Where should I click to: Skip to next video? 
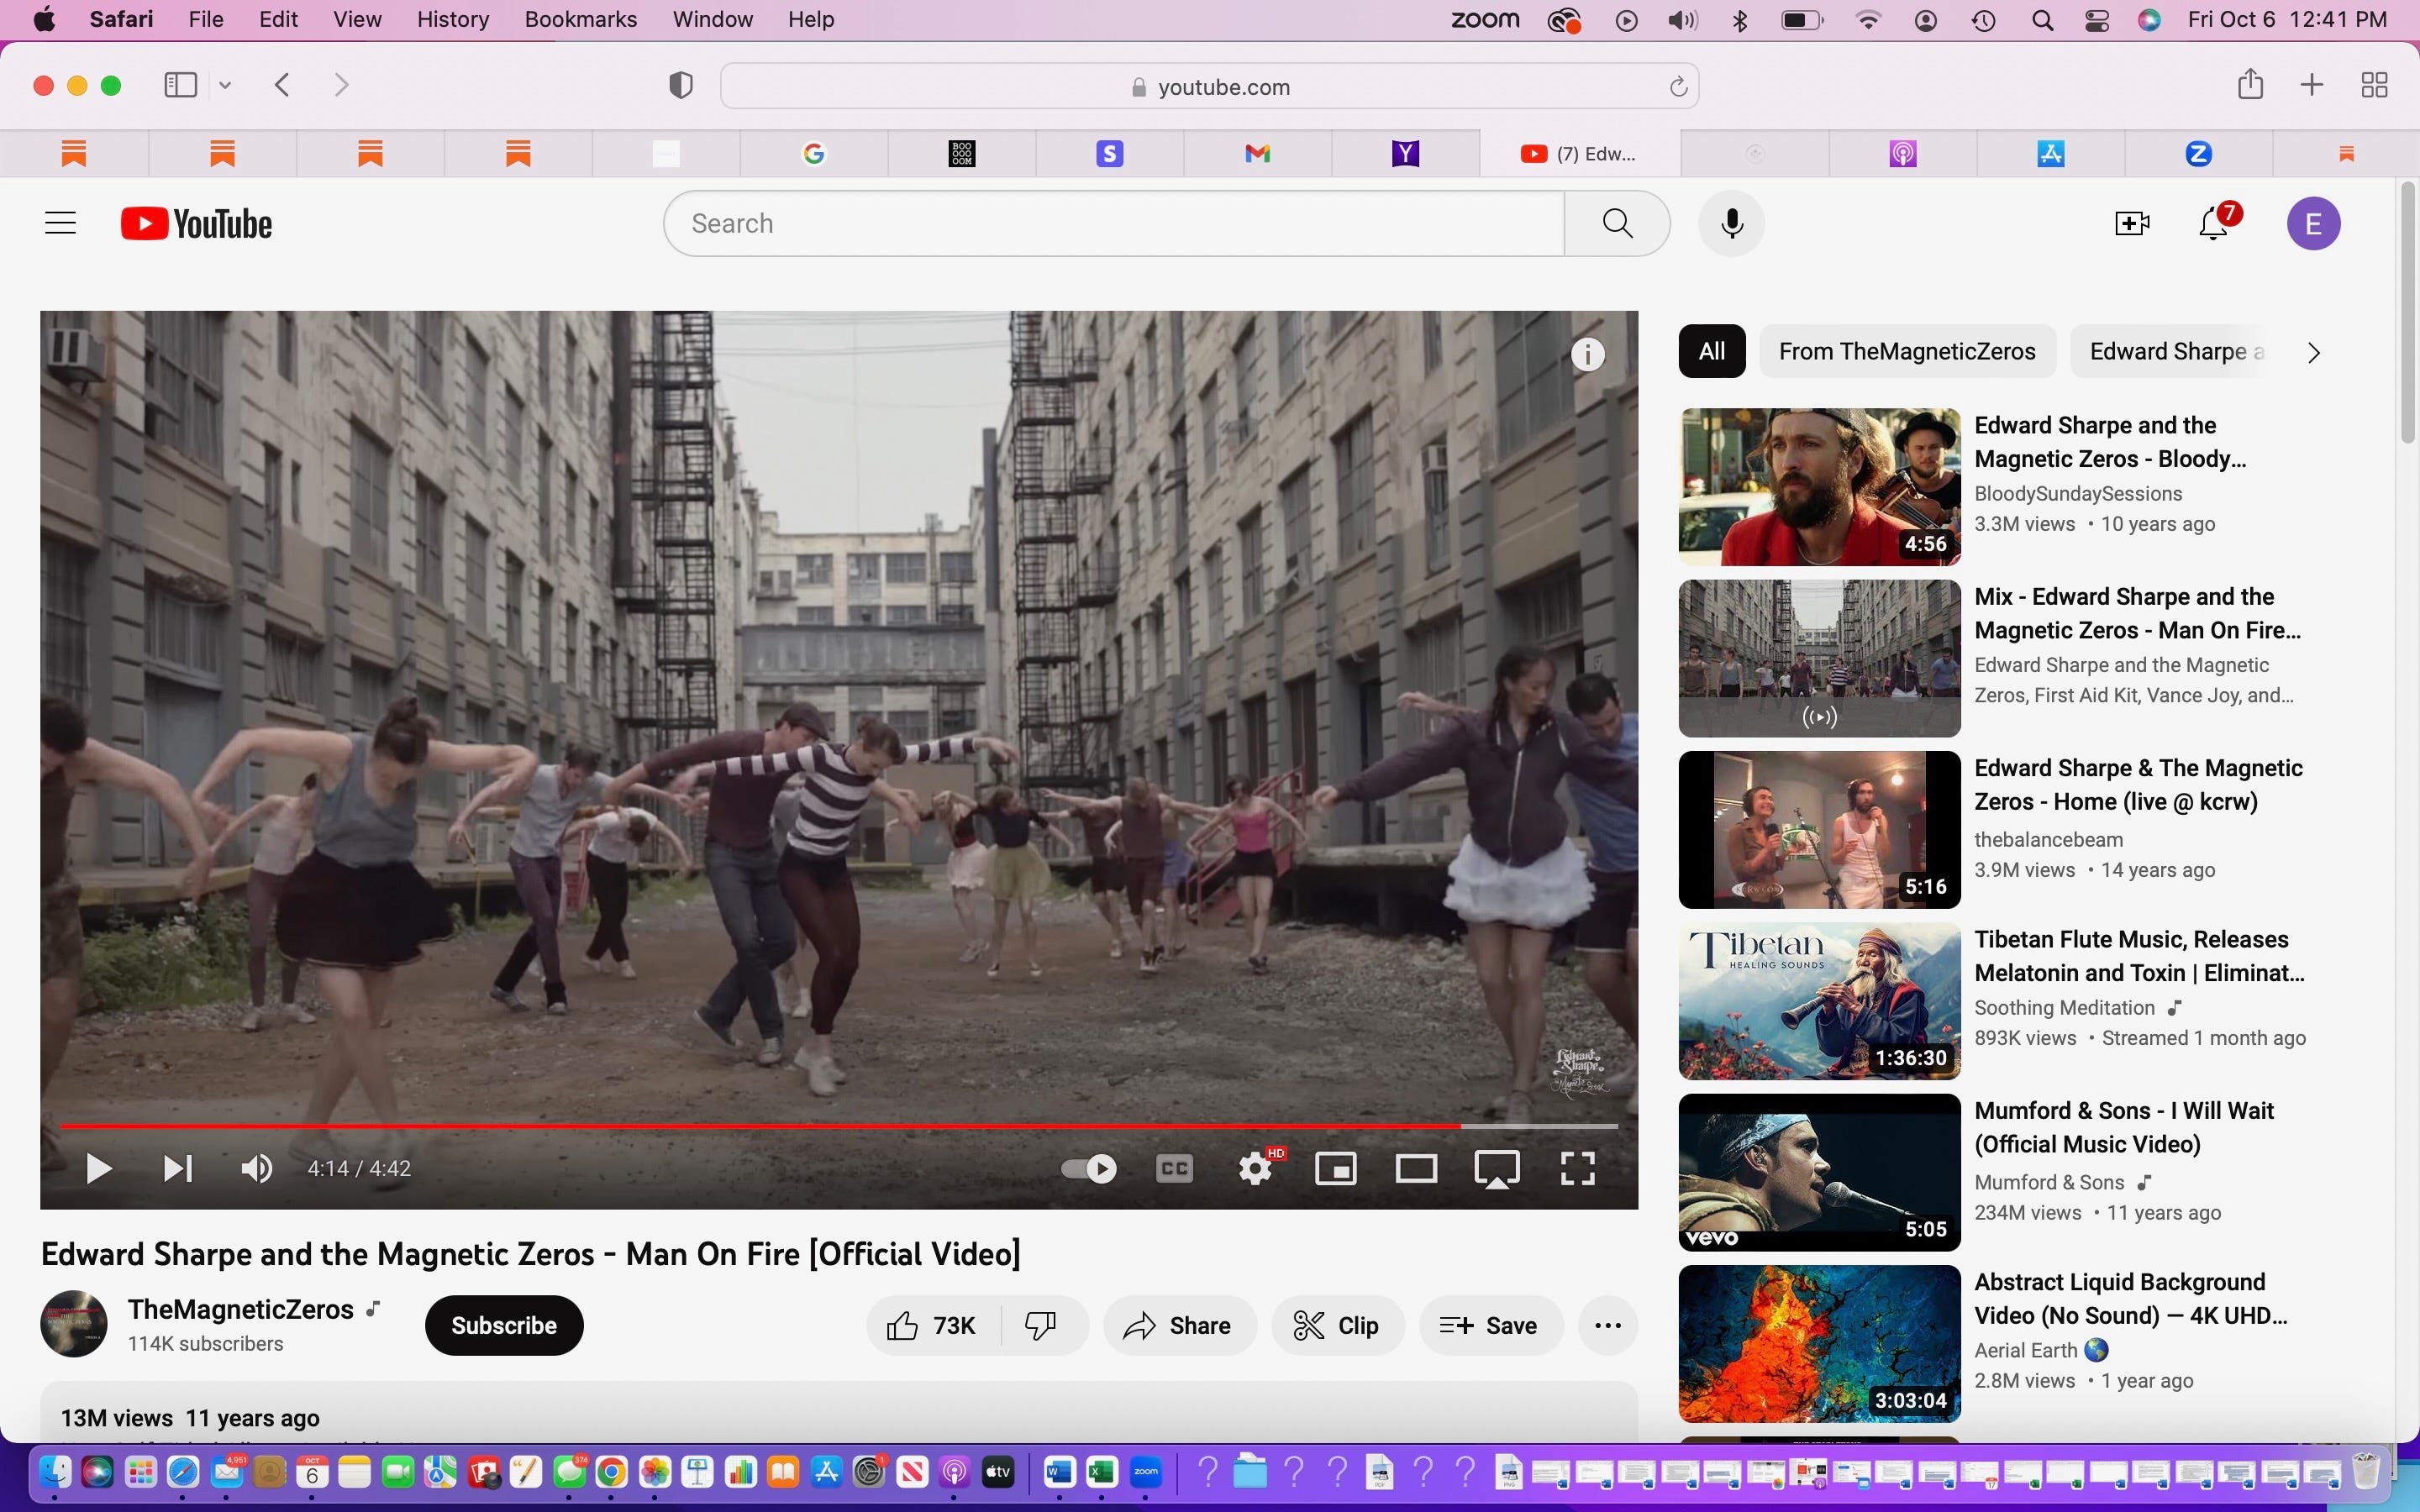pos(178,1168)
